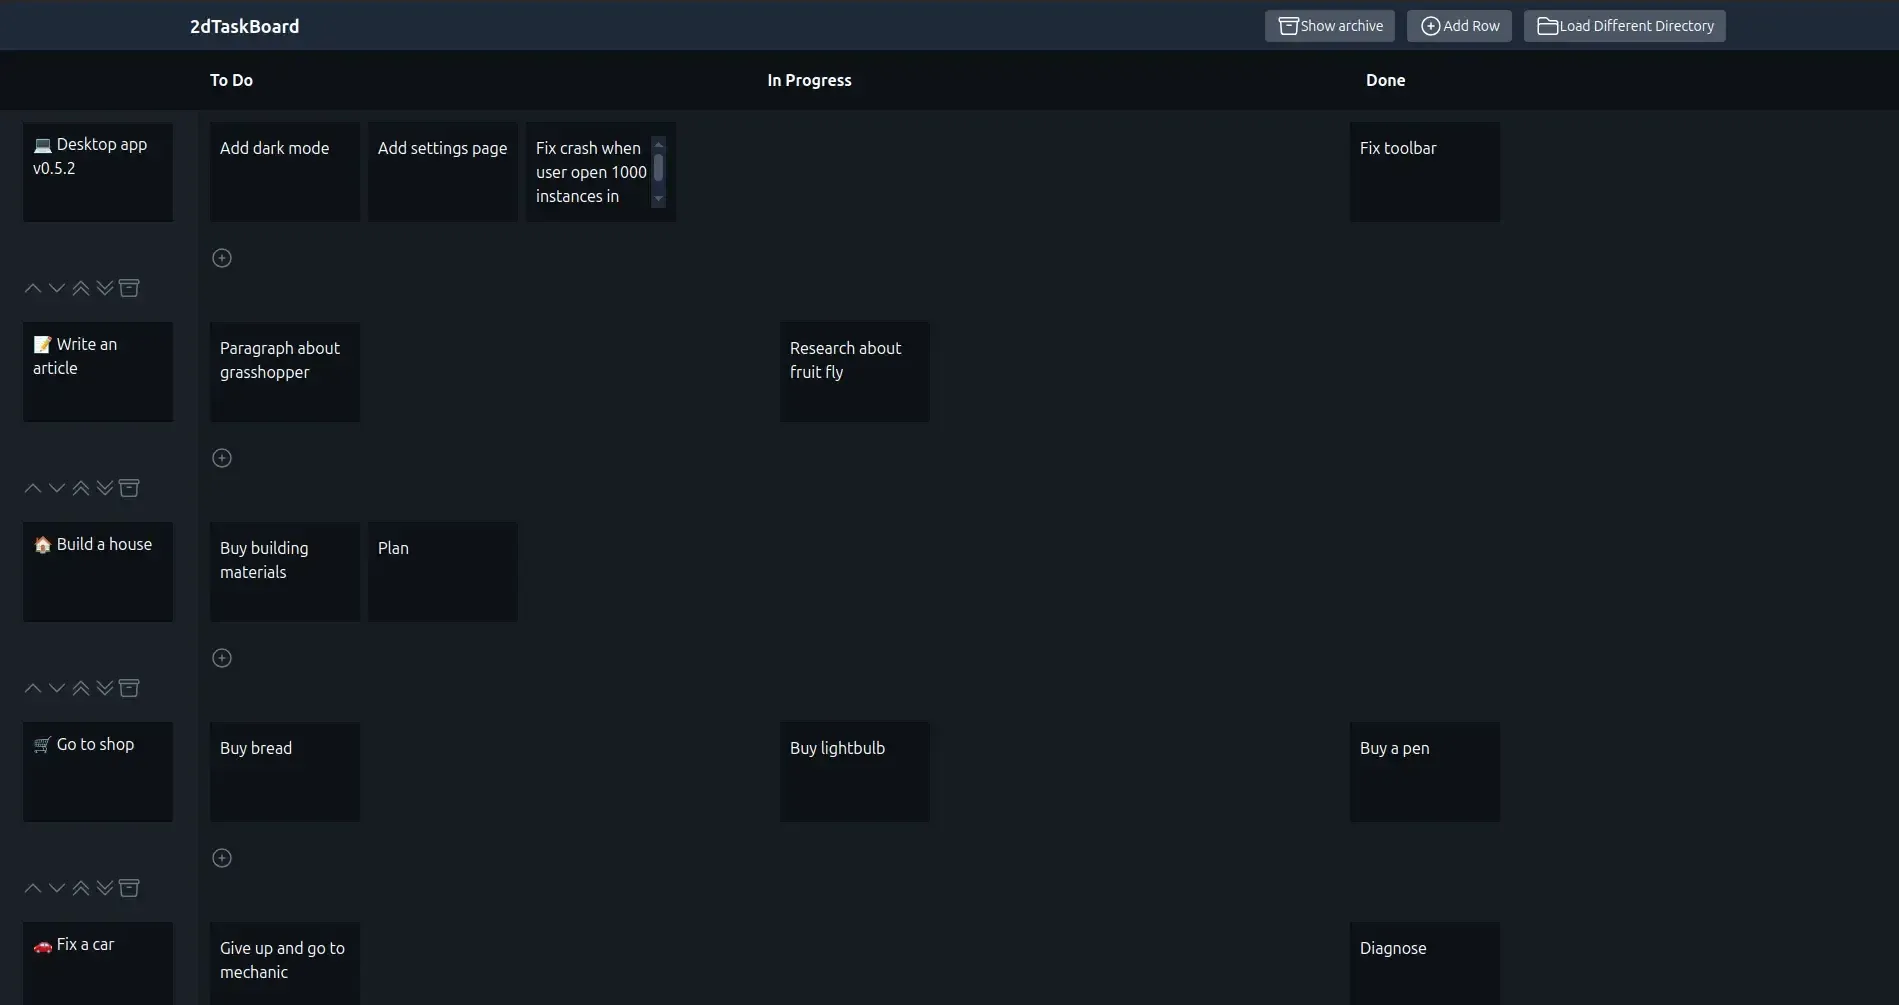Move the "Desktop app v0.5.2" row down
This screenshot has width=1899, height=1005.
click(56, 287)
